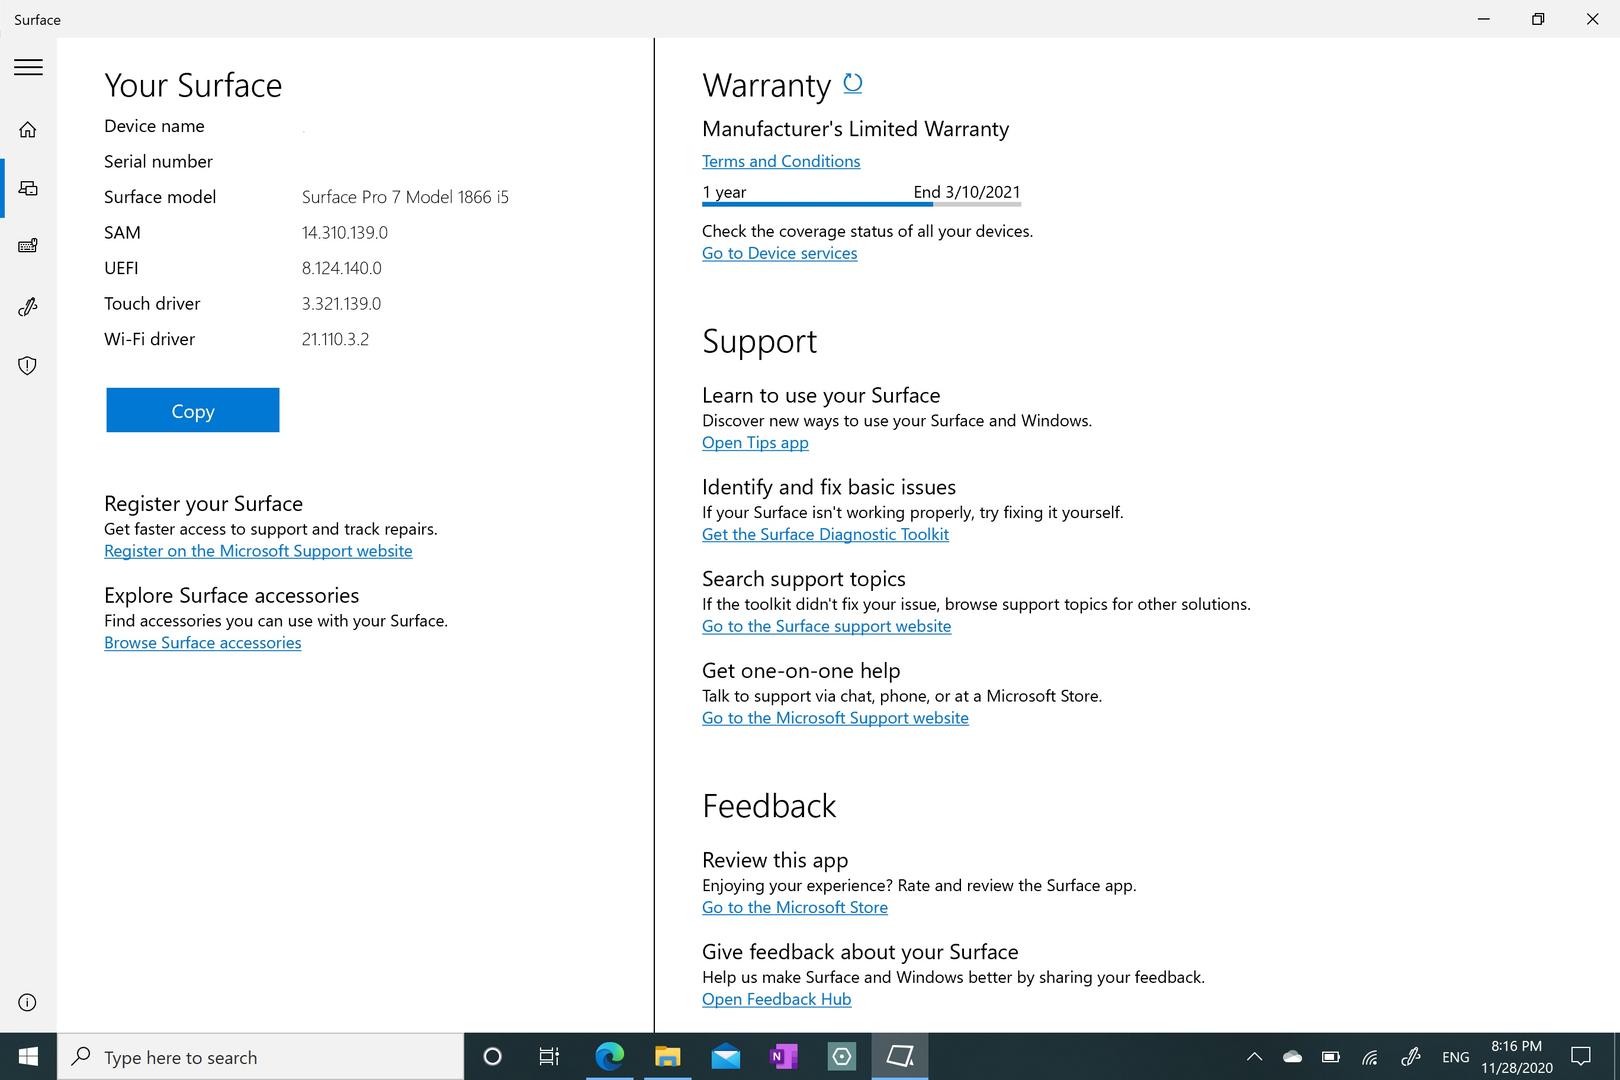This screenshot has height=1080, width=1620.
Task: Select UEFI version 8.124.140.0
Action: pos(342,268)
